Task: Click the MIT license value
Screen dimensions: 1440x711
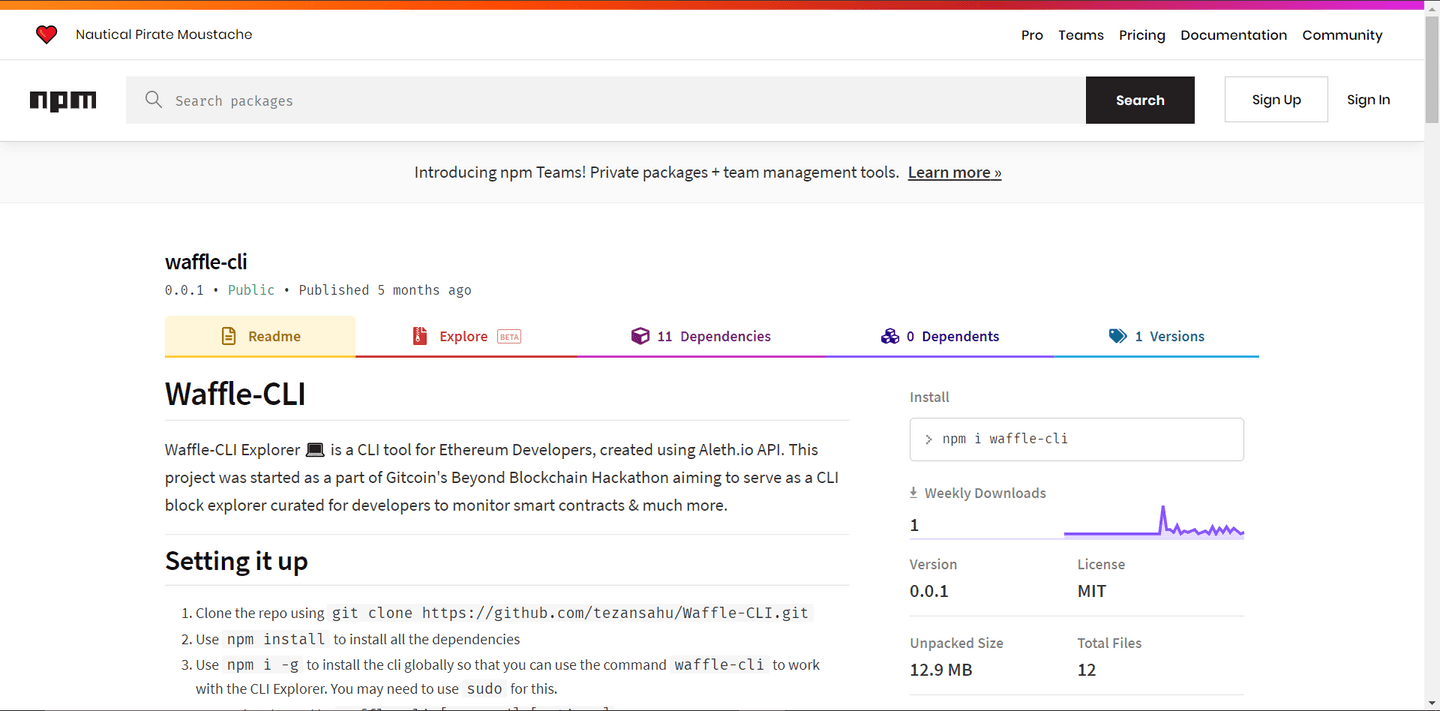Action: [1092, 591]
